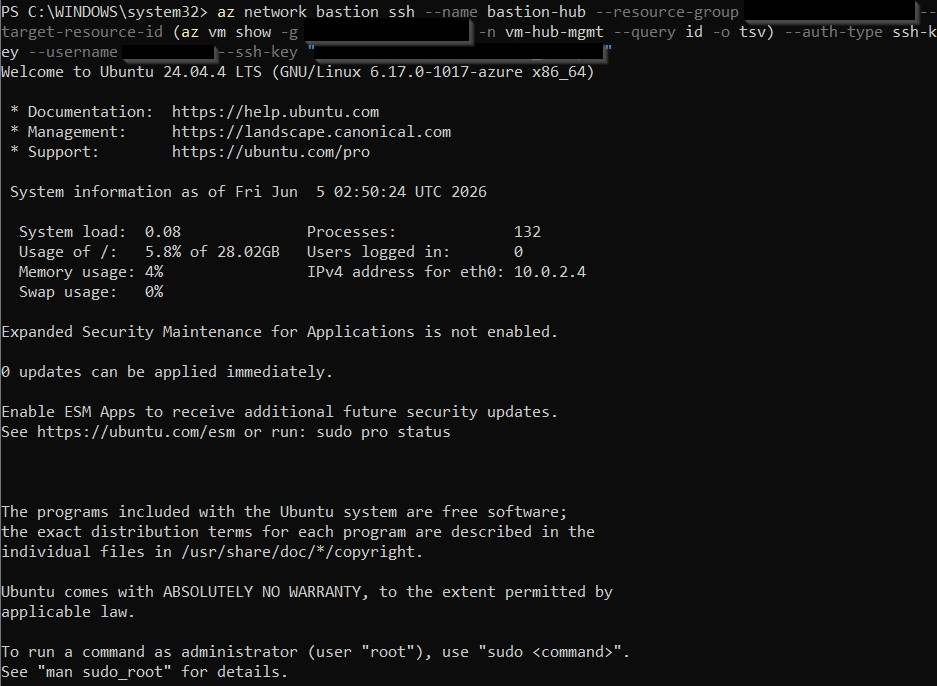937x686 pixels.
Task: Click the 'sudo pro status' command text
Action: pos(383,431)
